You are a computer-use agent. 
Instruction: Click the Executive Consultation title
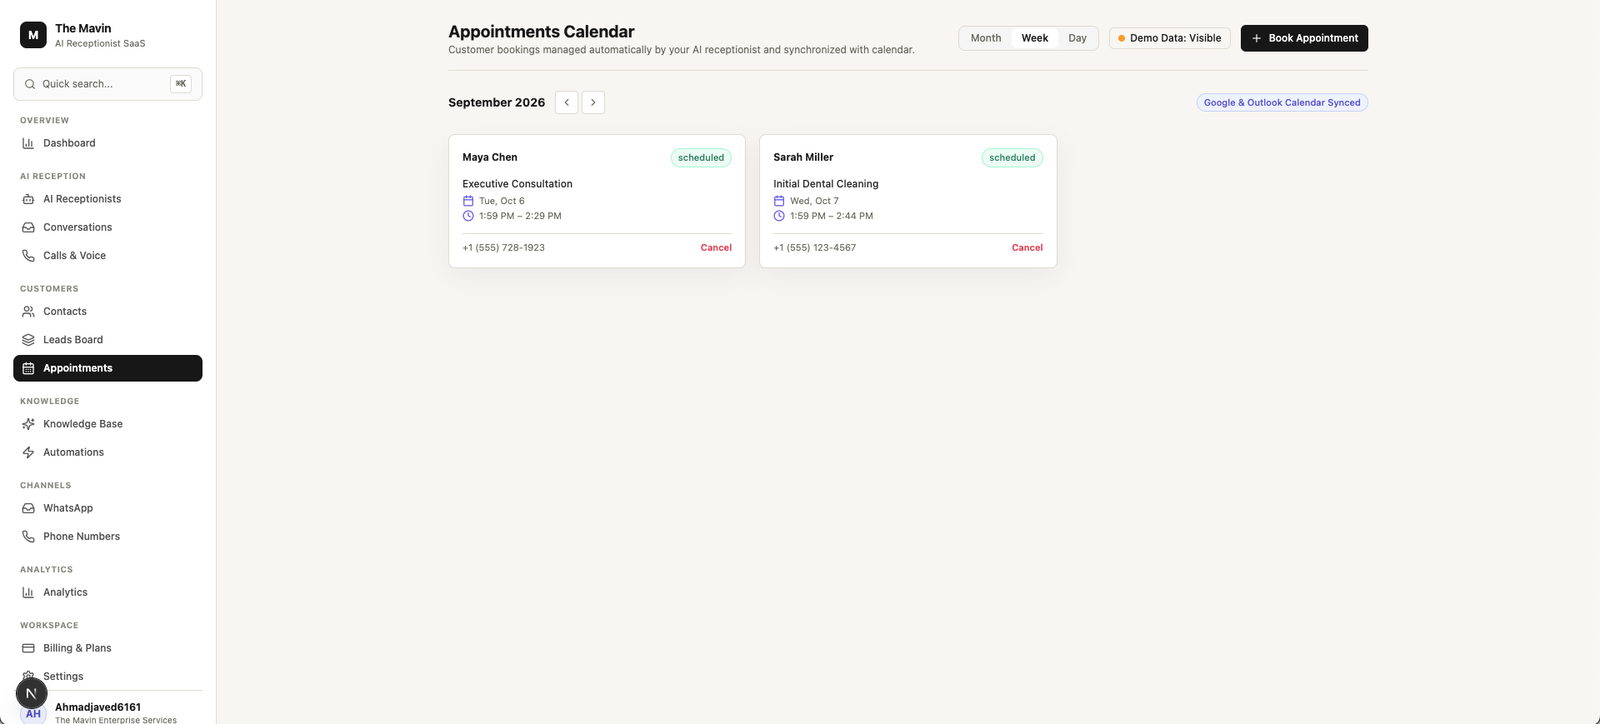pos(517,184)
